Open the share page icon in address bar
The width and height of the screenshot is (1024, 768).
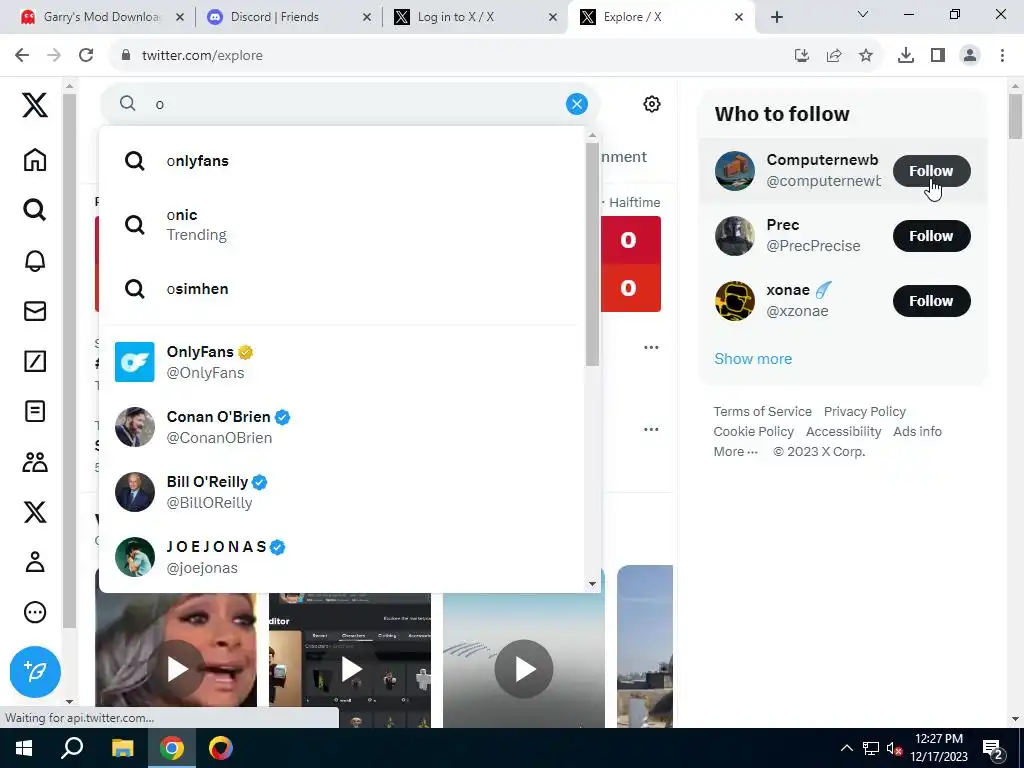(834, 56)
